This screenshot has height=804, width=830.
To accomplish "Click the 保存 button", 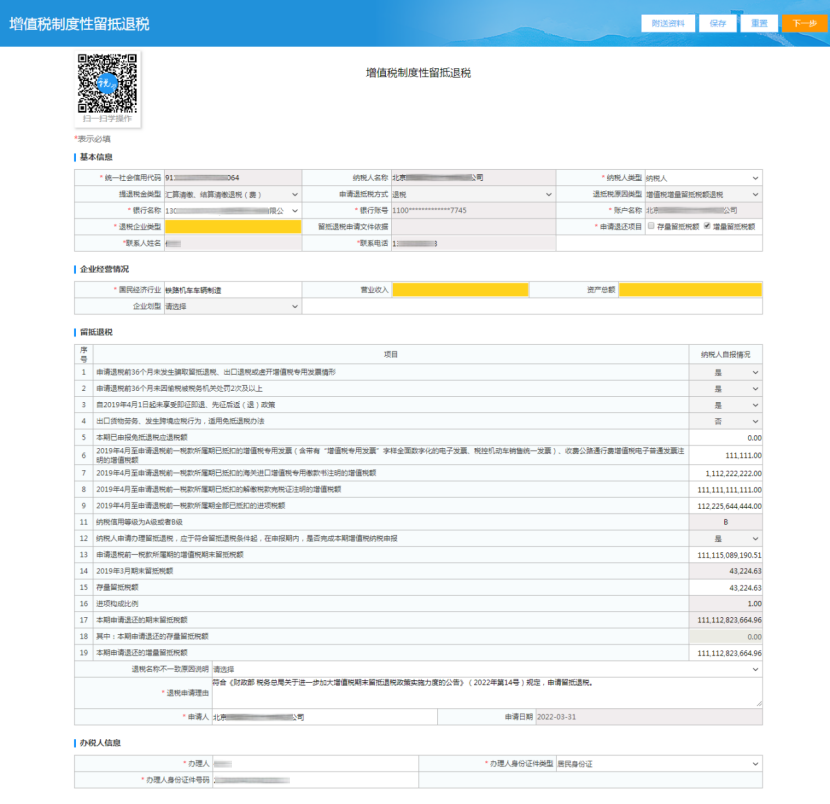I will pos(717,23).
